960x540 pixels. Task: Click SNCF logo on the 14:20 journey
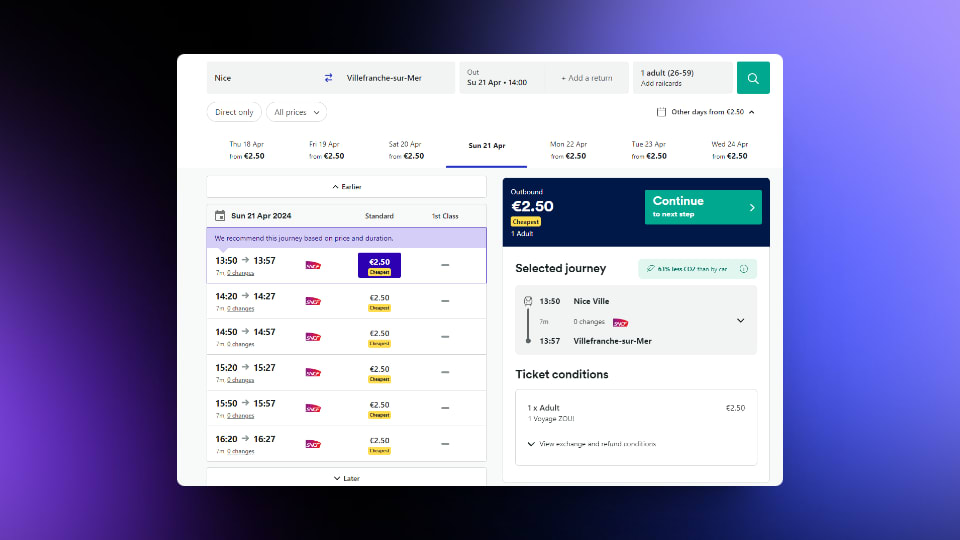tap(313, 301)
